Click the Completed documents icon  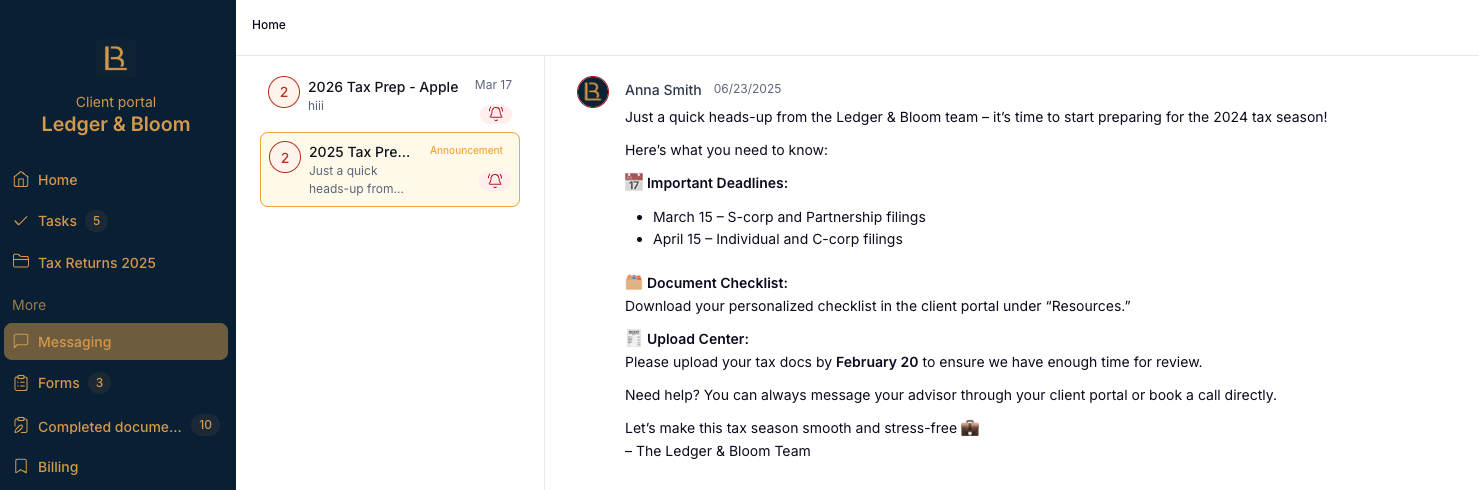[20, 426]
